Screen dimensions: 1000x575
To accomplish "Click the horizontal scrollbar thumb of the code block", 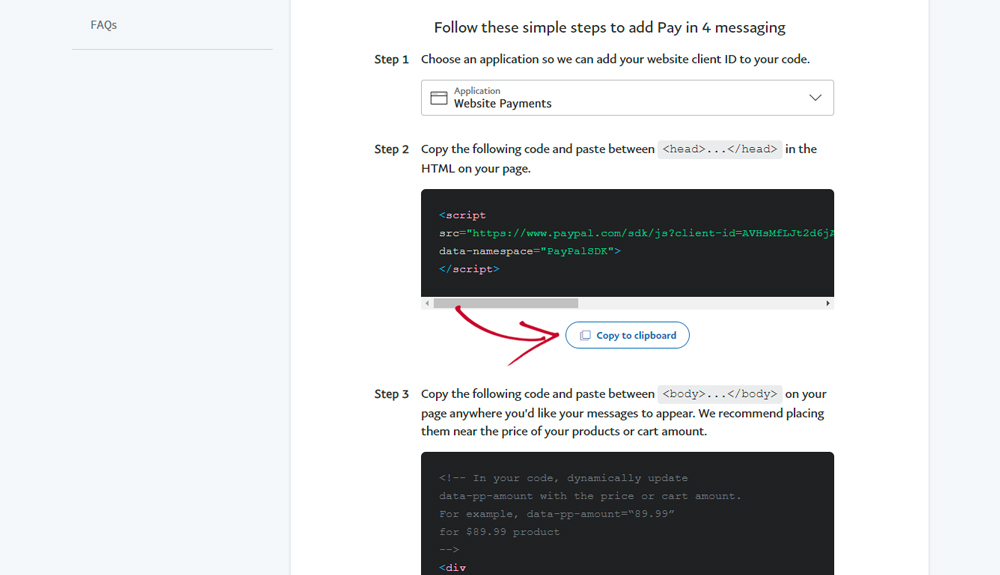I will (505, 303).
